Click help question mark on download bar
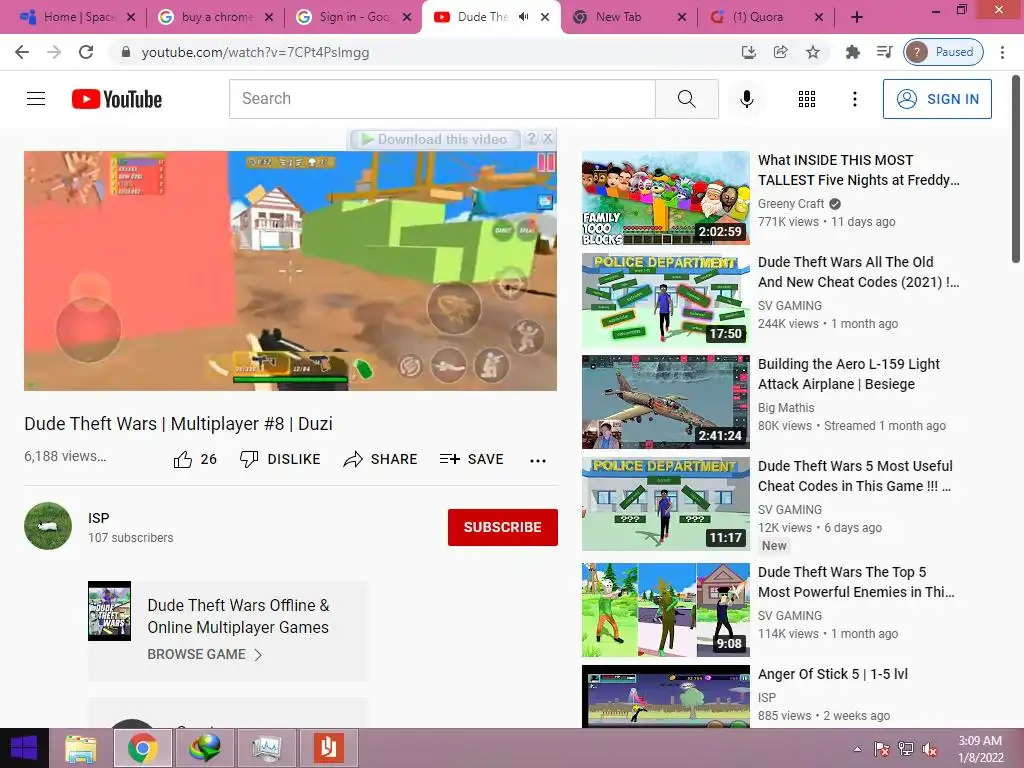The image size is (1024, 768). (532, 138)
